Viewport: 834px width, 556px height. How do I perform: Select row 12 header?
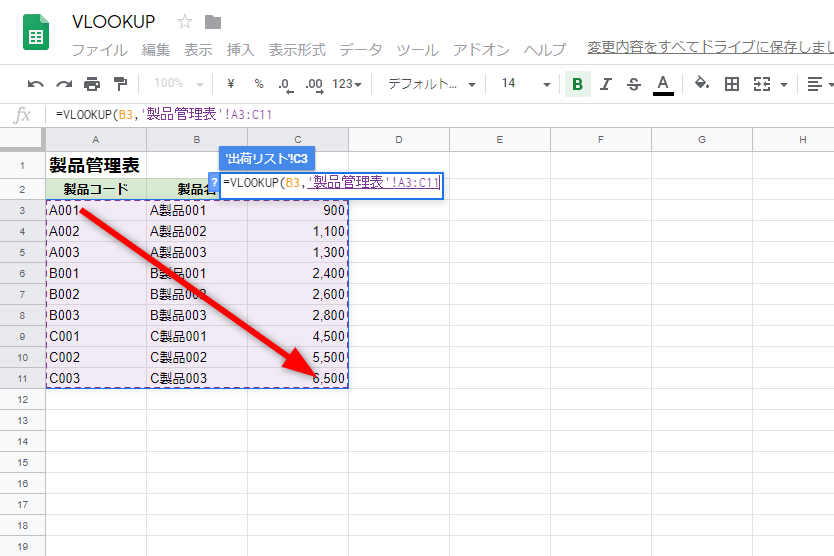(x=22, y=400)
